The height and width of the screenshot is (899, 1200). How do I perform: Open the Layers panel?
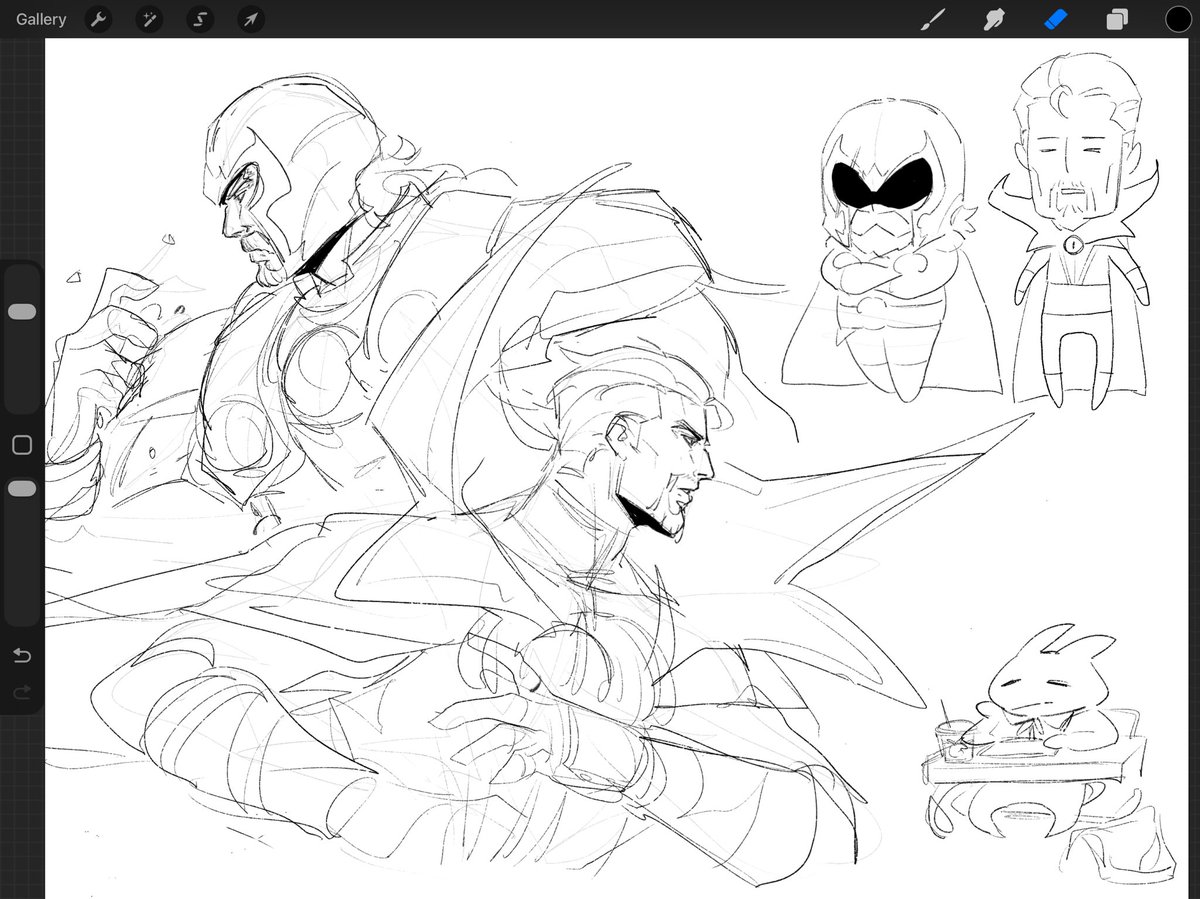coord(1117,19)
